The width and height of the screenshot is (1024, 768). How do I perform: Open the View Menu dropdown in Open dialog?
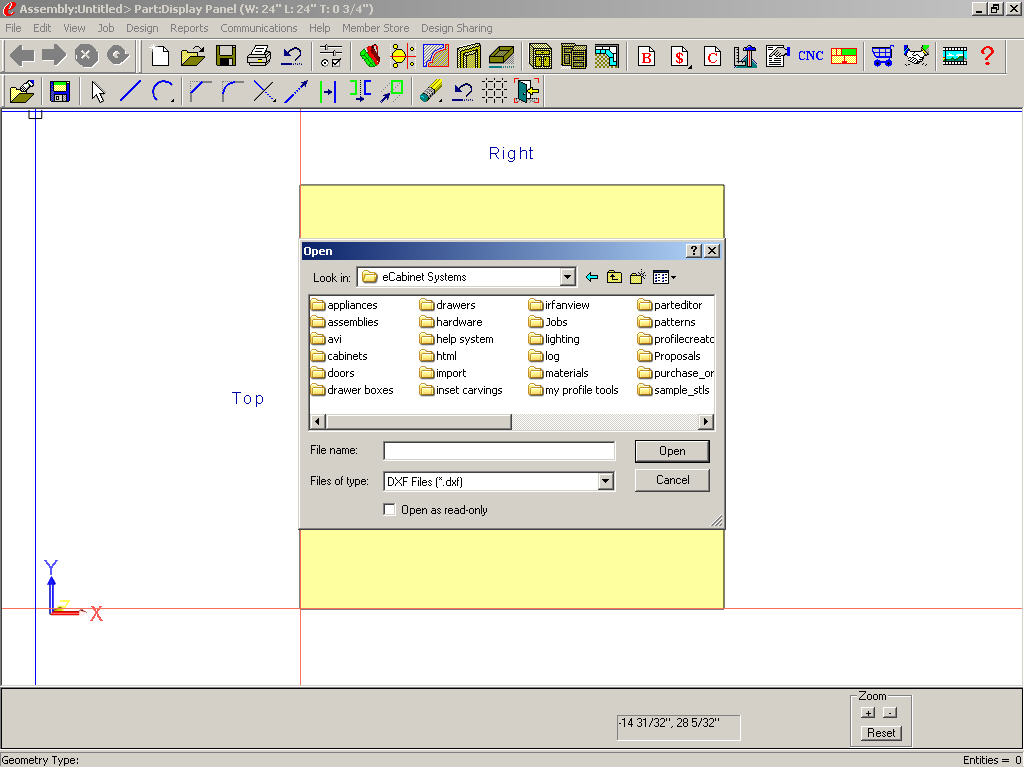pyautogui.click(x=664, y=278)
